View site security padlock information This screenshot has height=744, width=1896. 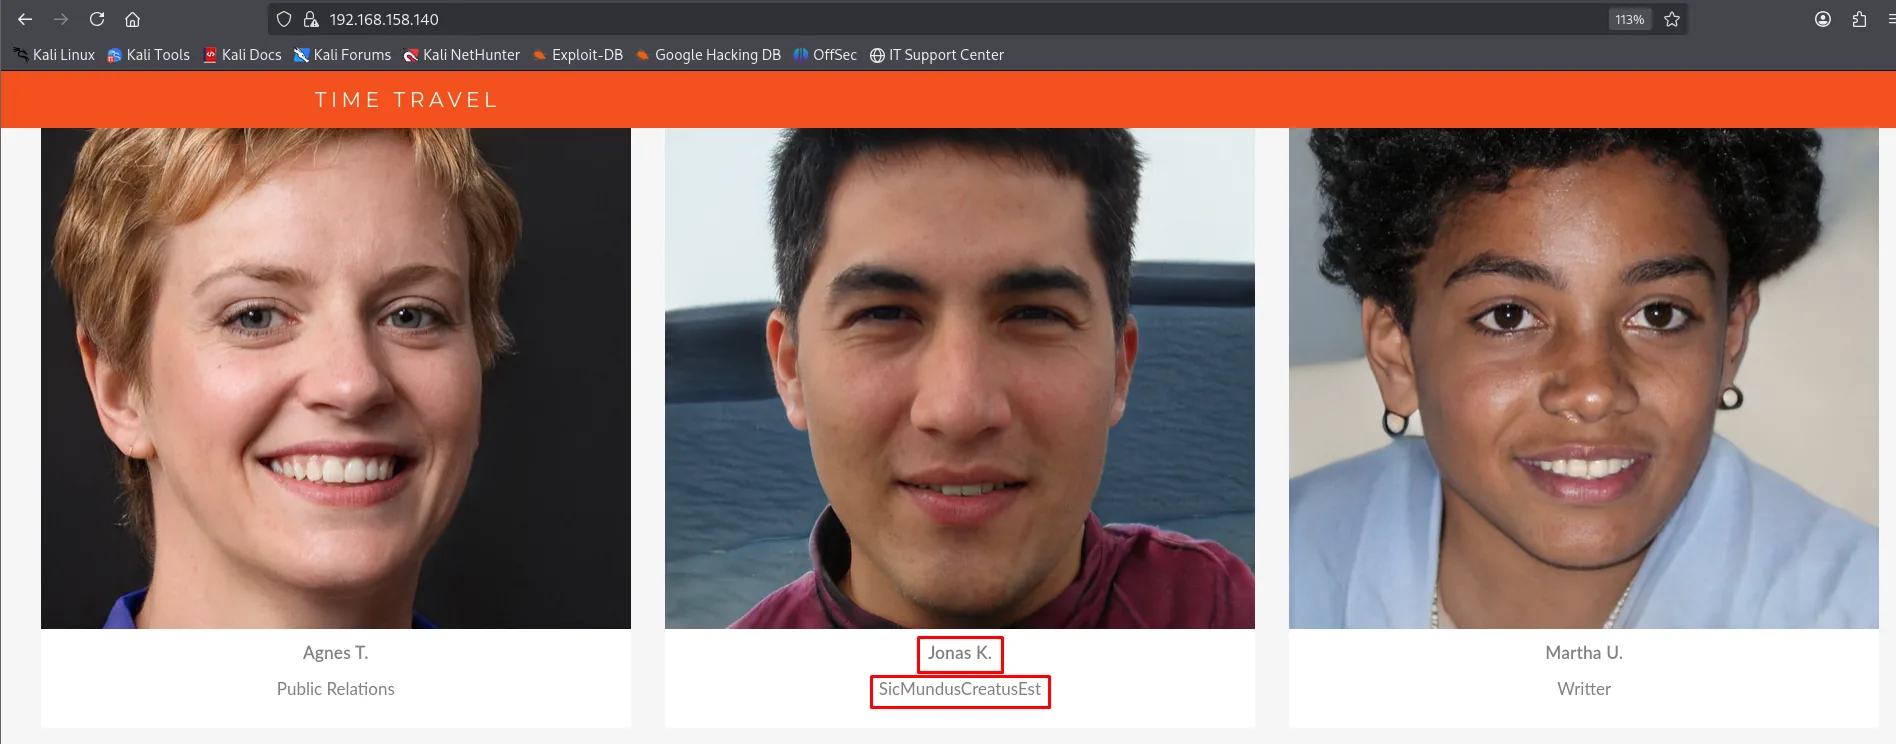(x=311, y=19)
